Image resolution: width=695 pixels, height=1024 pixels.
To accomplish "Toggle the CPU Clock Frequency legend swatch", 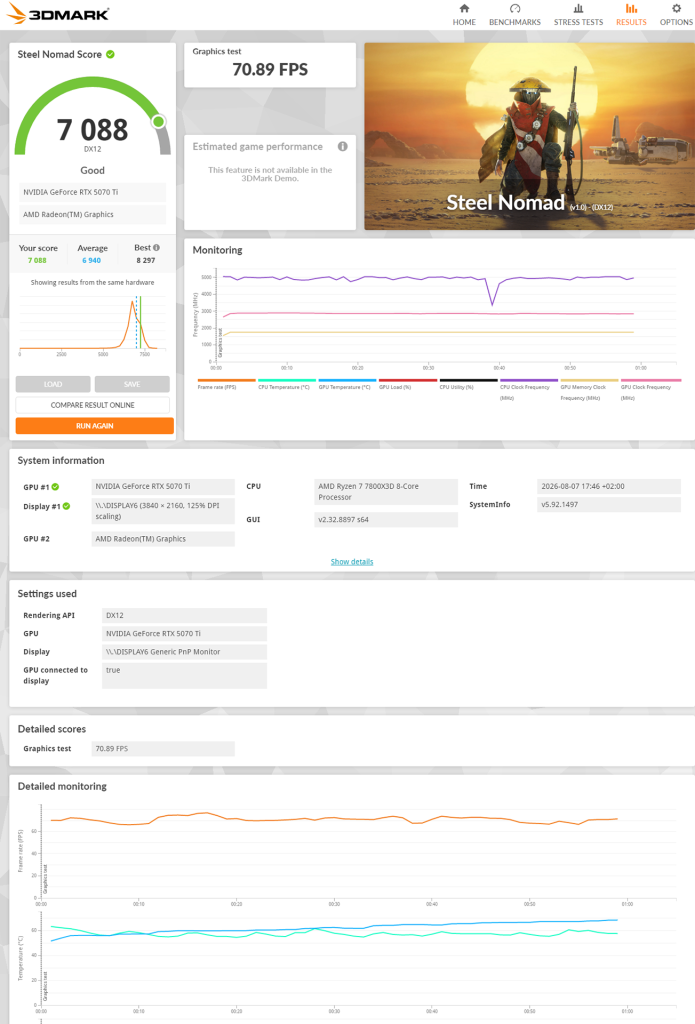I will pos(529,380).
